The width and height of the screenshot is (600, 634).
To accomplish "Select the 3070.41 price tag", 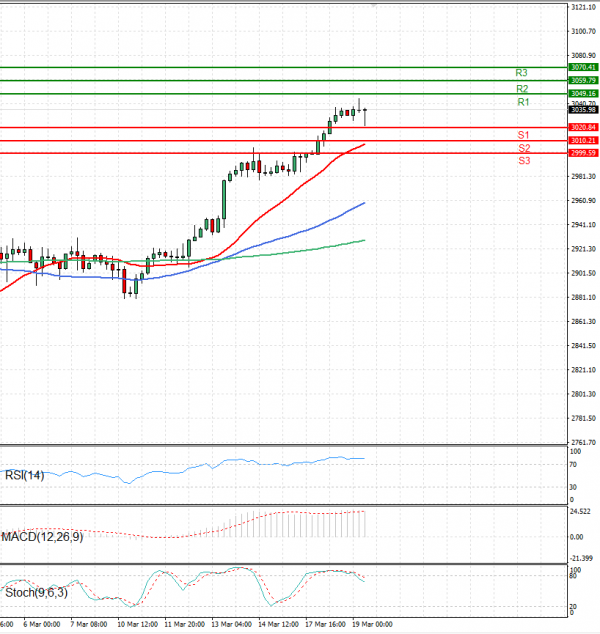I will [x=583, y=67].
